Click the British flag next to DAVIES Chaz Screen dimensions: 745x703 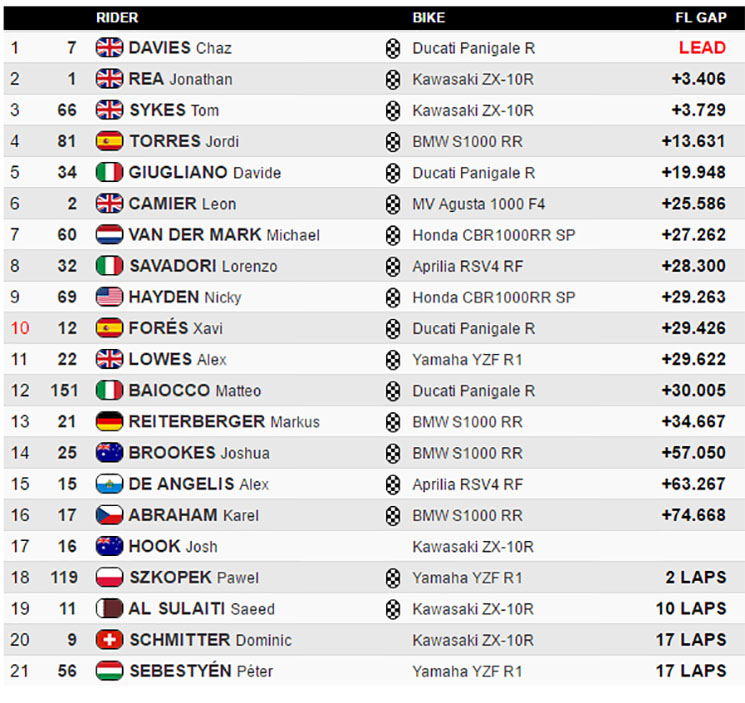[x=109, y=48]
